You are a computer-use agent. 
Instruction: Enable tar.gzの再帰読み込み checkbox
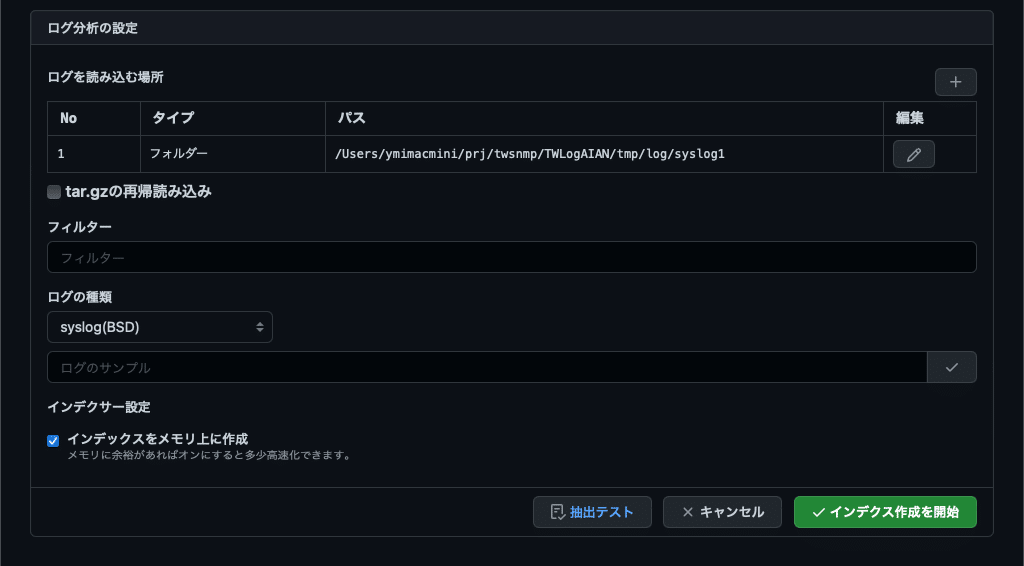point(54,192)
